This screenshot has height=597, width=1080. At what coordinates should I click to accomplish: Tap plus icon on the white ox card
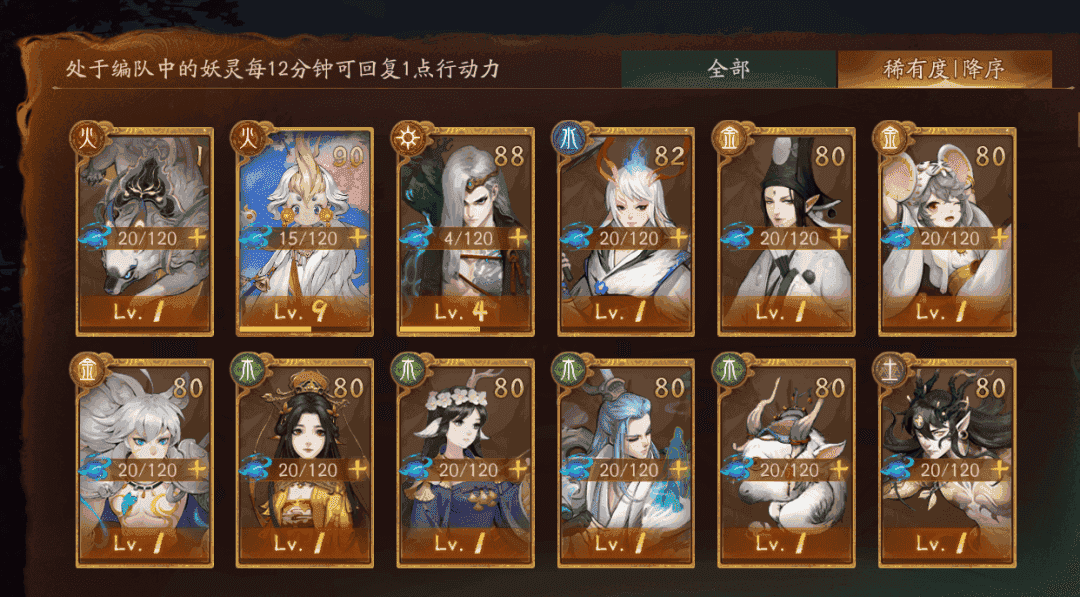(839, 470)
